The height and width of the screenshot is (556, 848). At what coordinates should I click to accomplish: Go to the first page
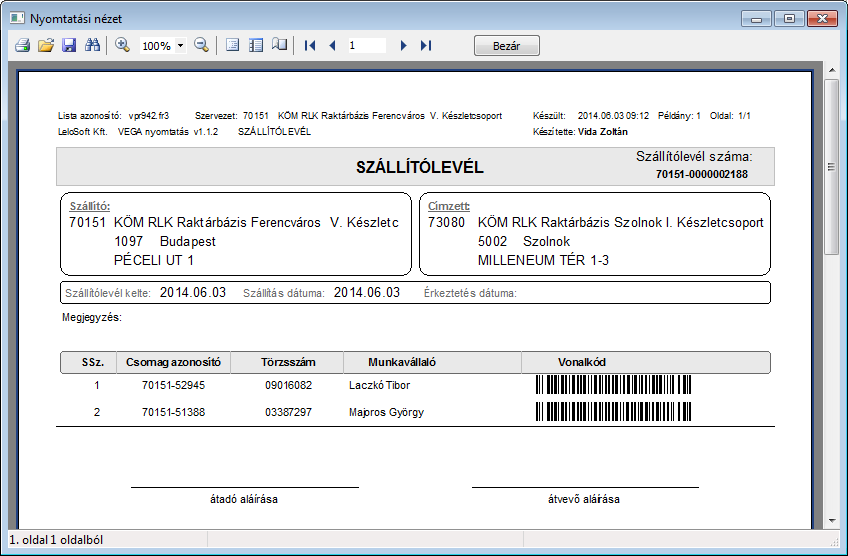pos(310,46)
